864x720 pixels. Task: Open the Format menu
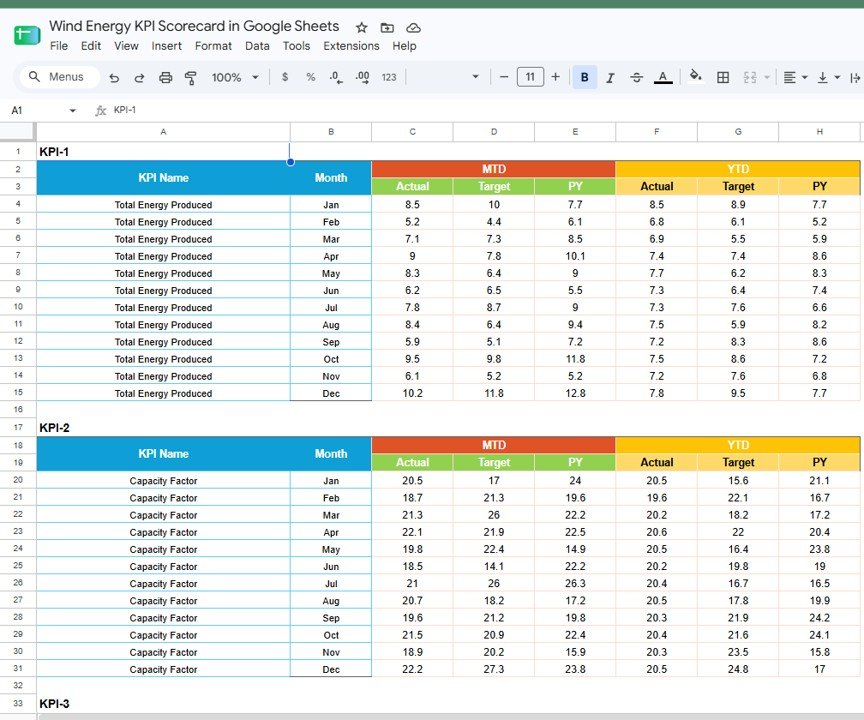tap(213, 46)
